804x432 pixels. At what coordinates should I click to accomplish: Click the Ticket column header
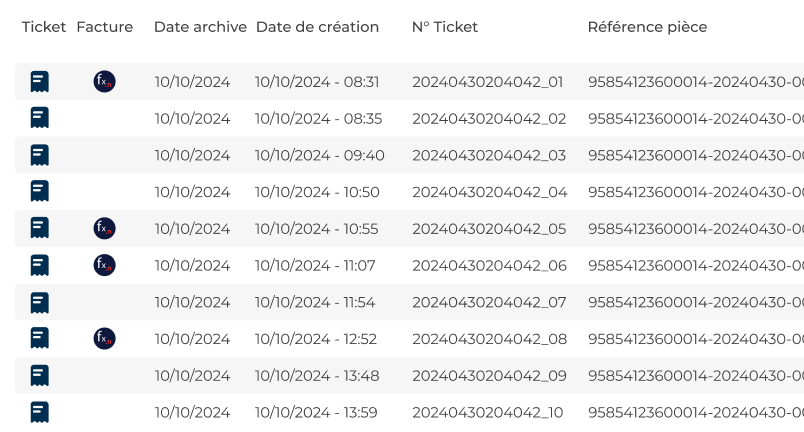[44, 27]
